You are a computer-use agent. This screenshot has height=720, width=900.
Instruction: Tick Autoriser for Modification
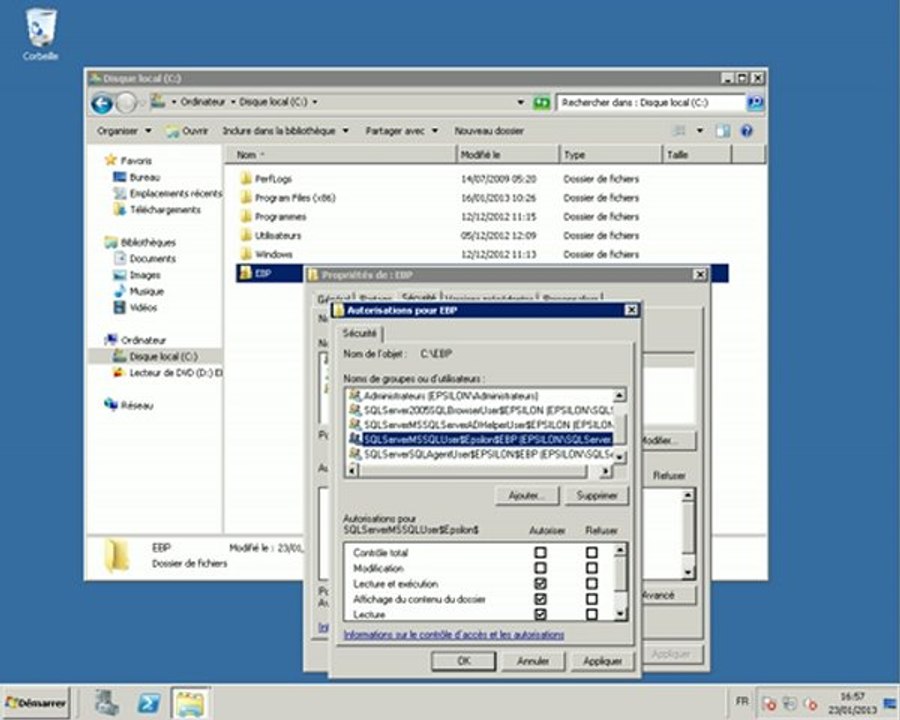point(540,568)
